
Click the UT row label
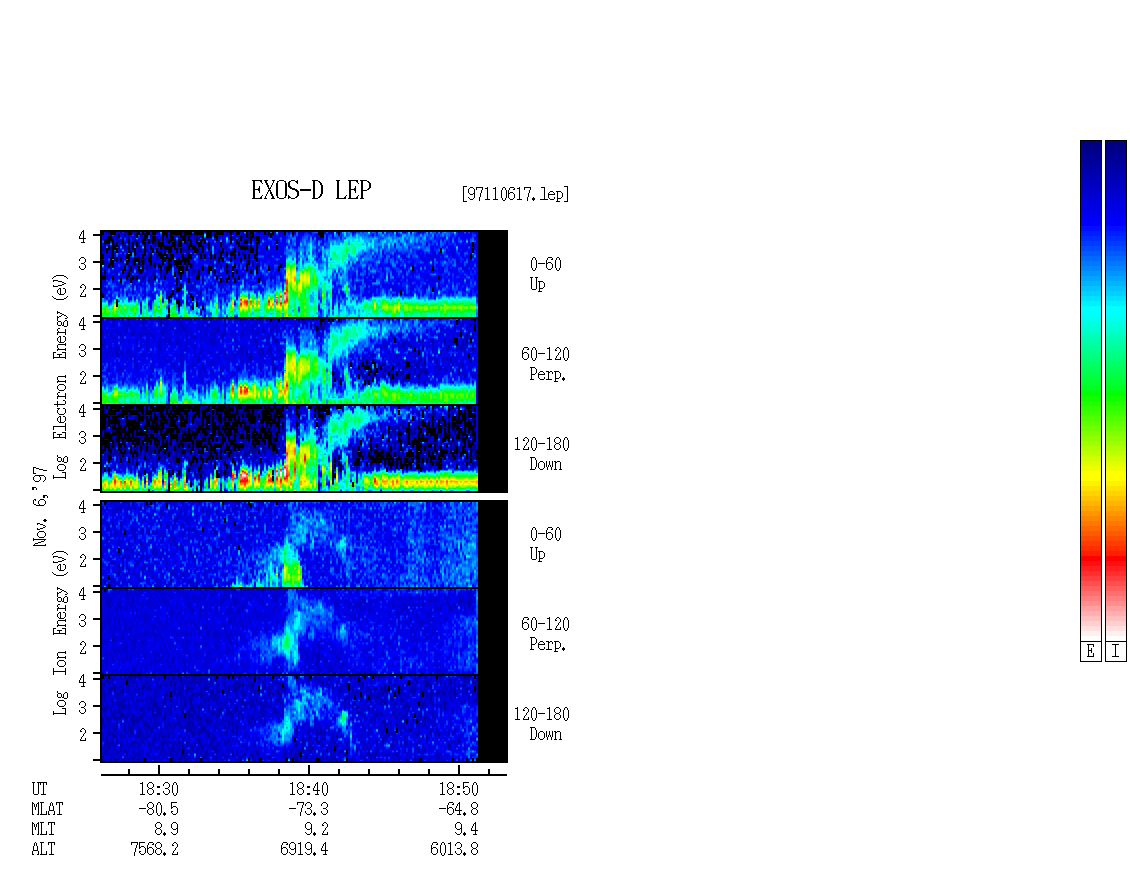click(39, 789)
